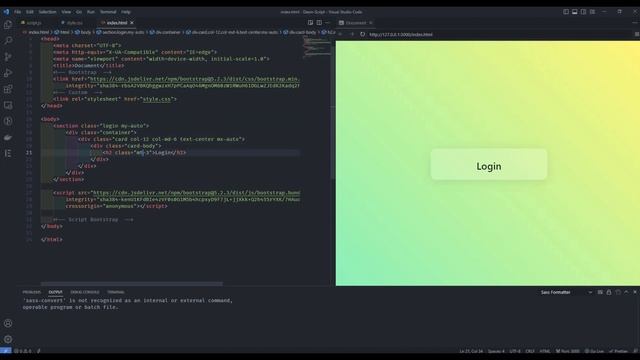
Task: Click the body breadcrumb segment
Action: tap(83, 32)
